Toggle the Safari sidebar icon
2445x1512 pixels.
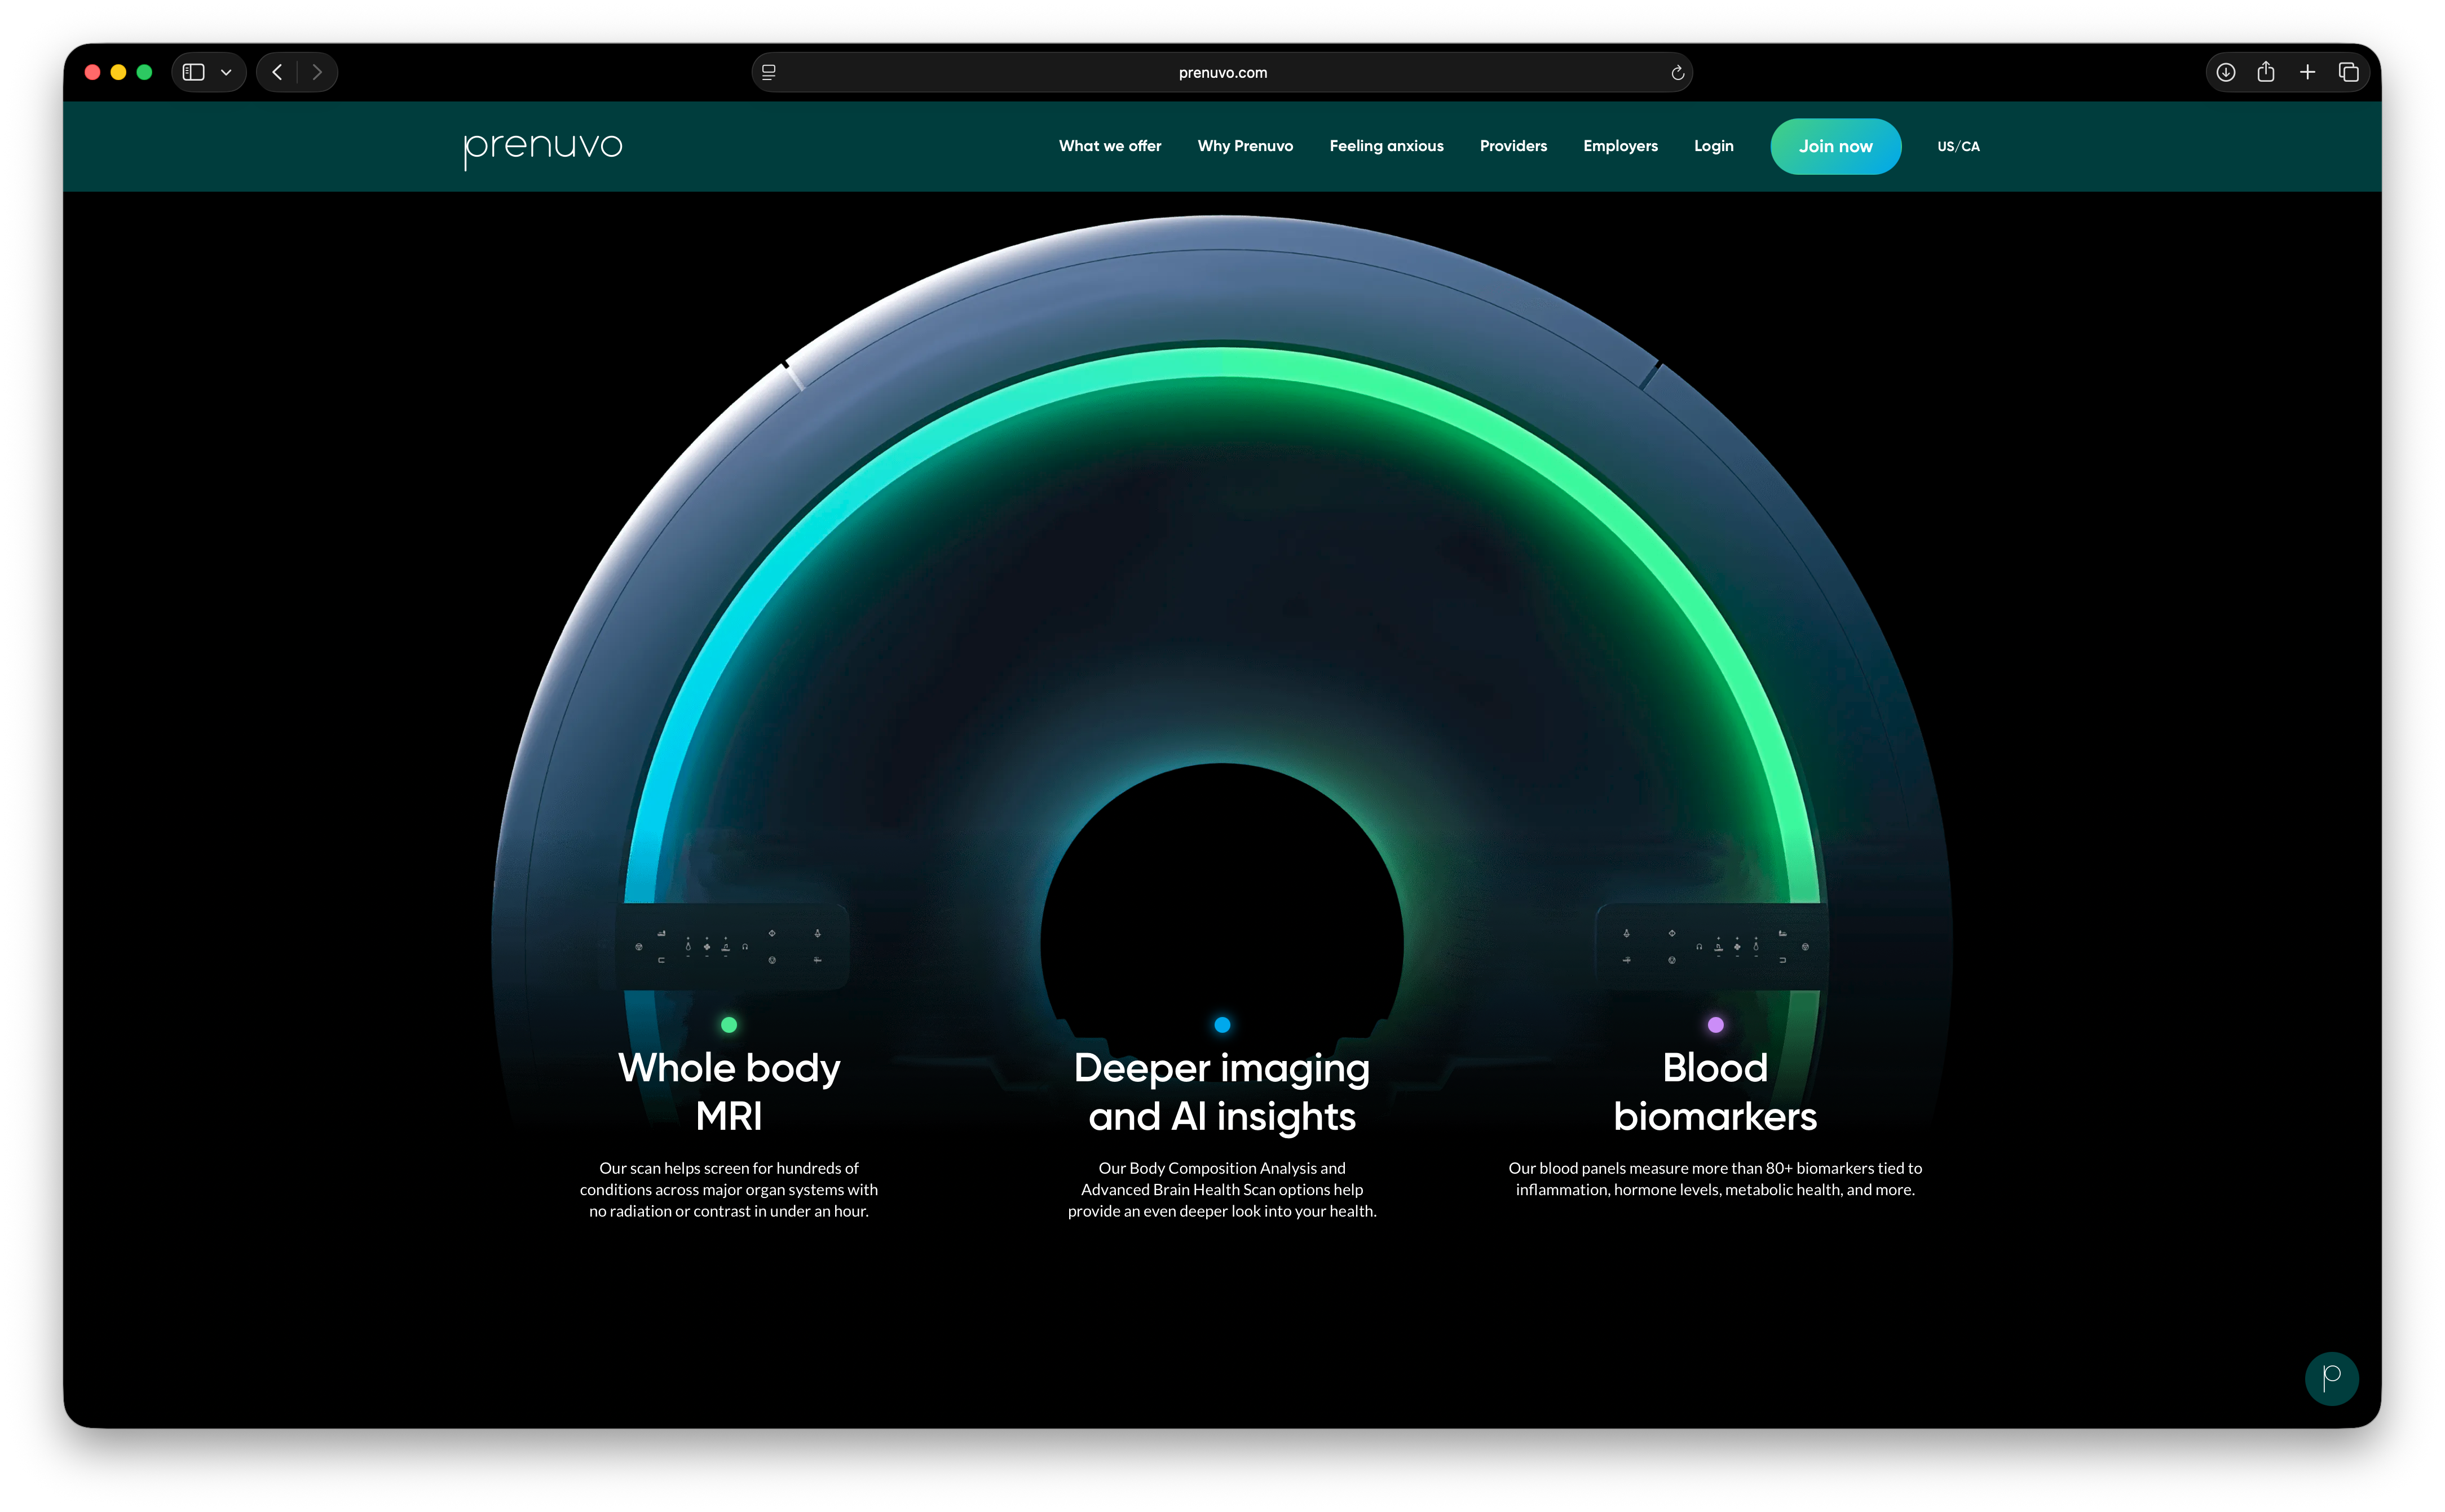pos(194,72)
